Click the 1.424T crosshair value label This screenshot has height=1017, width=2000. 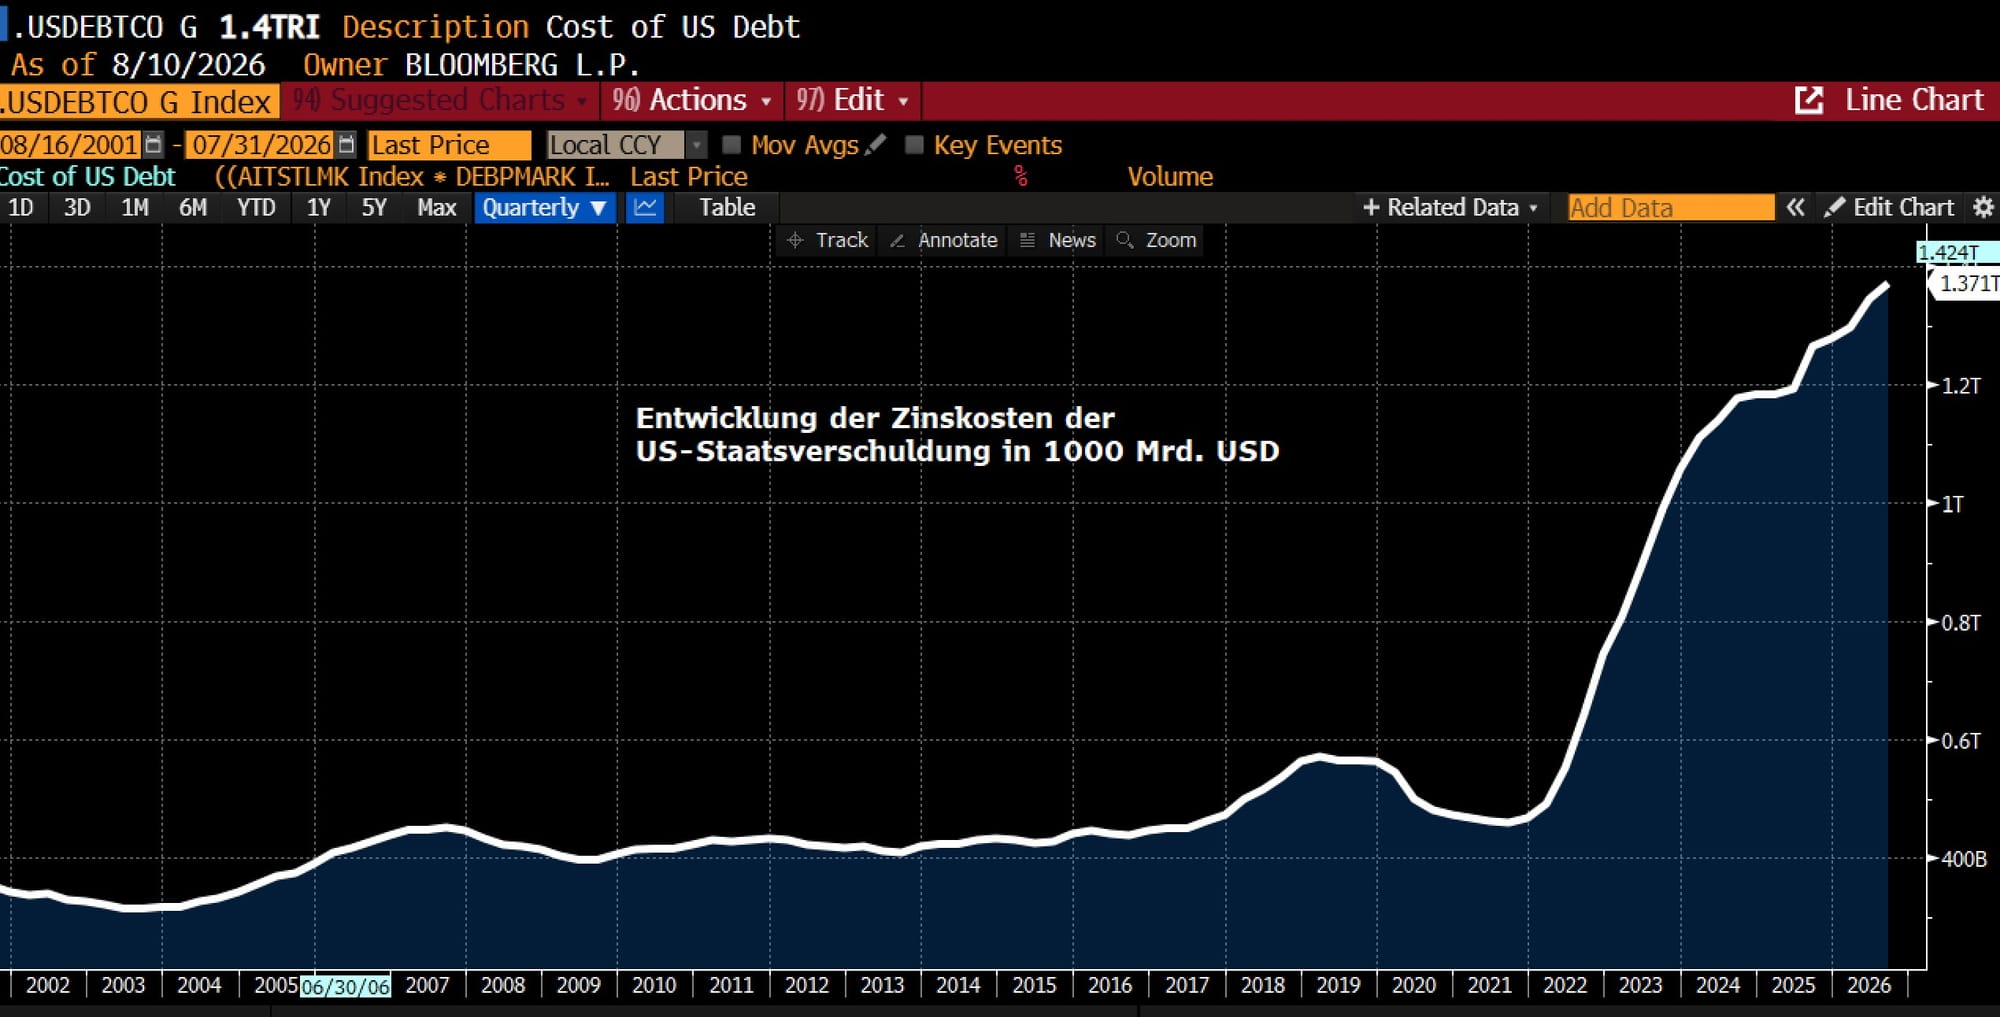tap(1958, 252)
